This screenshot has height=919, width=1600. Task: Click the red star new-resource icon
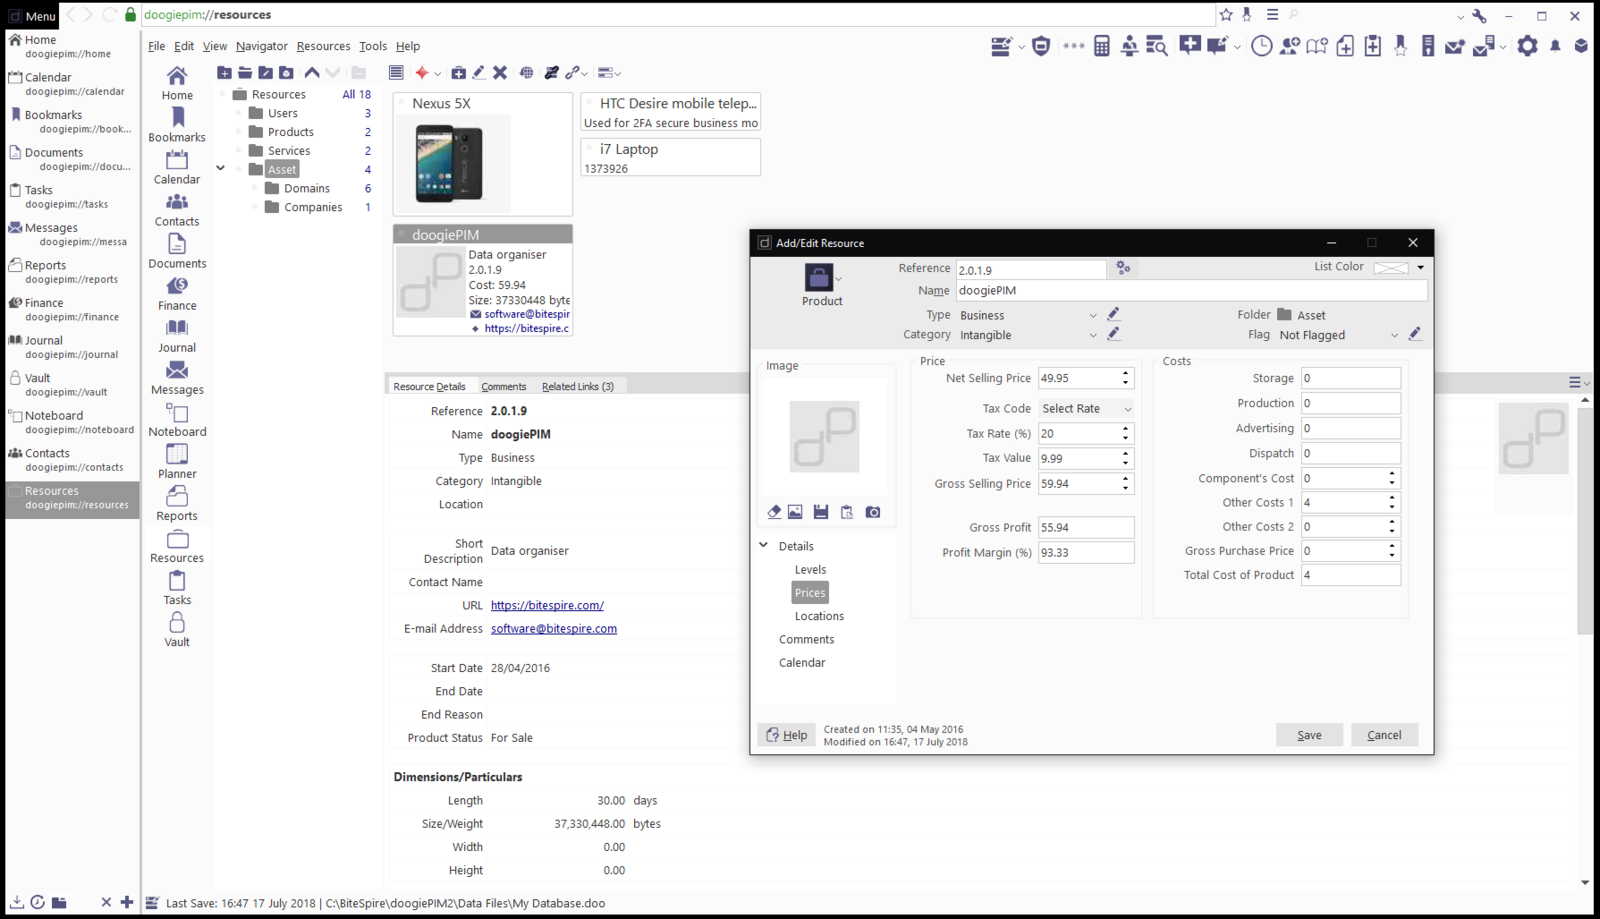click(x=422, y=72)
